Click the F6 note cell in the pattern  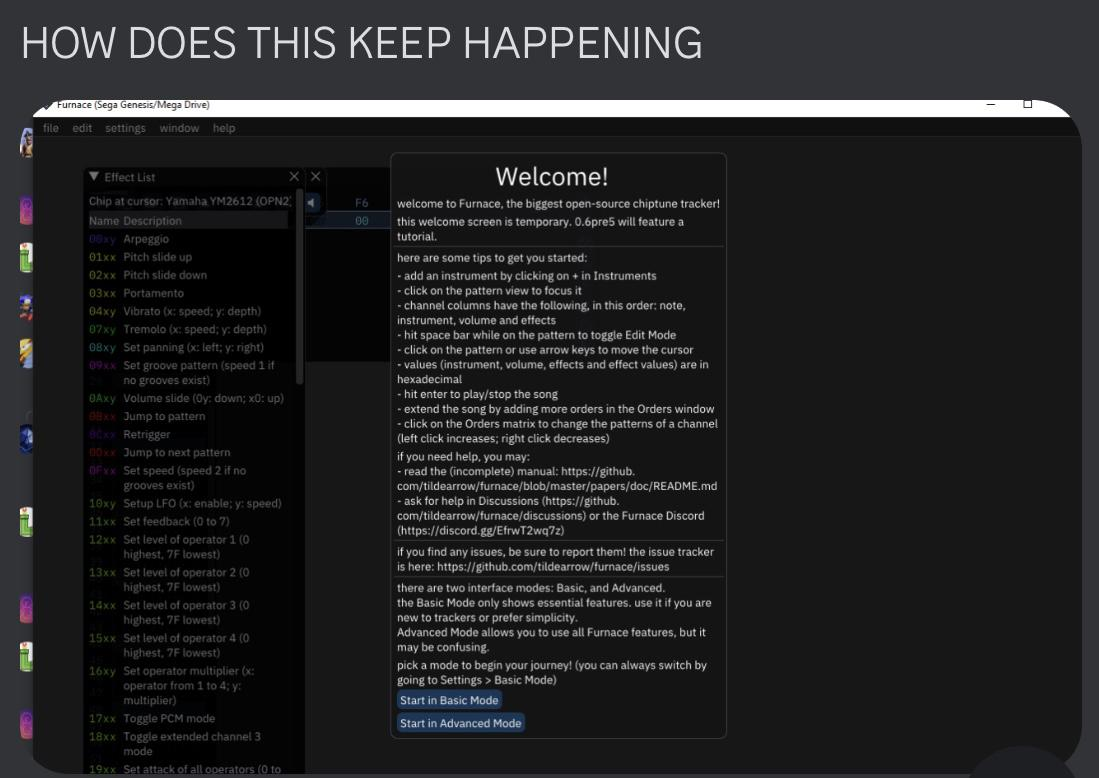tap(362, 202)
